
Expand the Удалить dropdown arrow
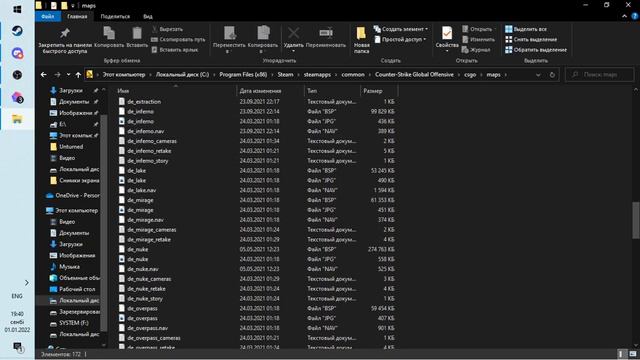[293, 51]
